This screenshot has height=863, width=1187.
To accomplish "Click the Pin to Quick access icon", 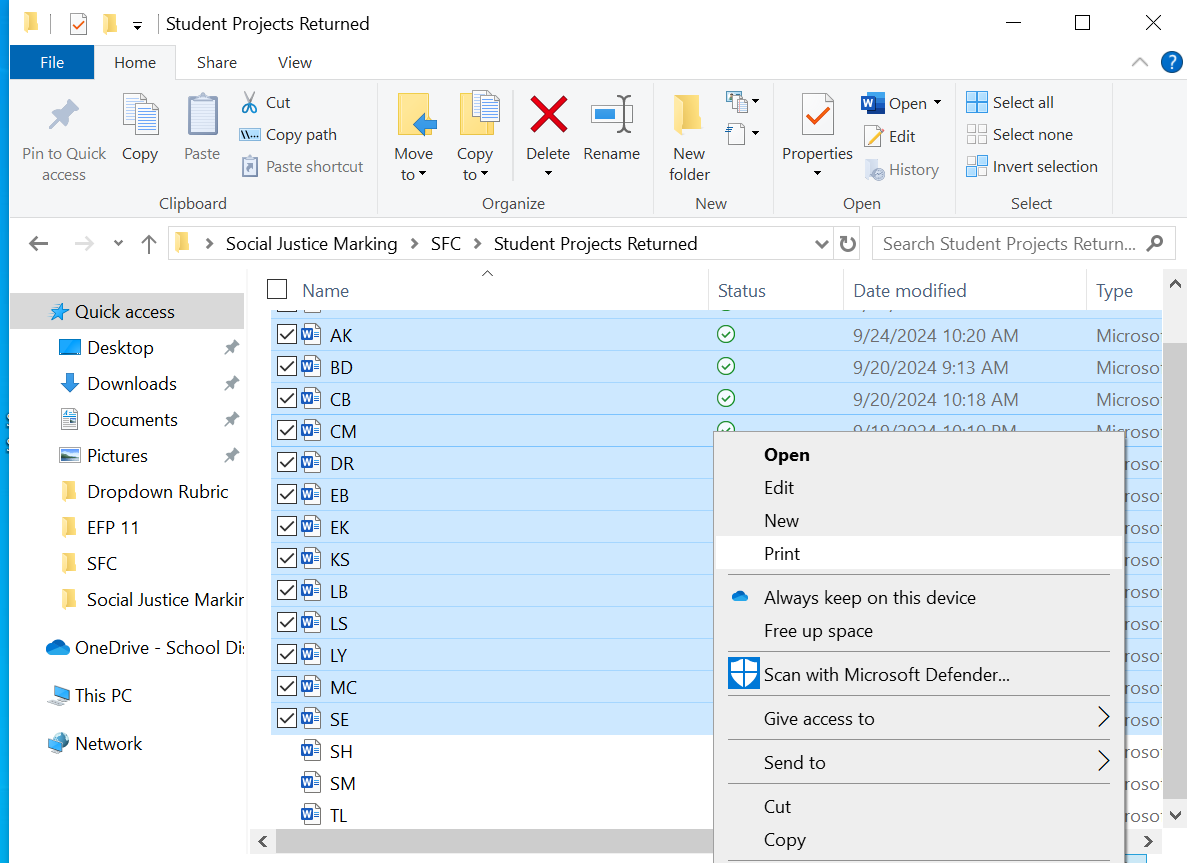I will (x=64, y=115).
